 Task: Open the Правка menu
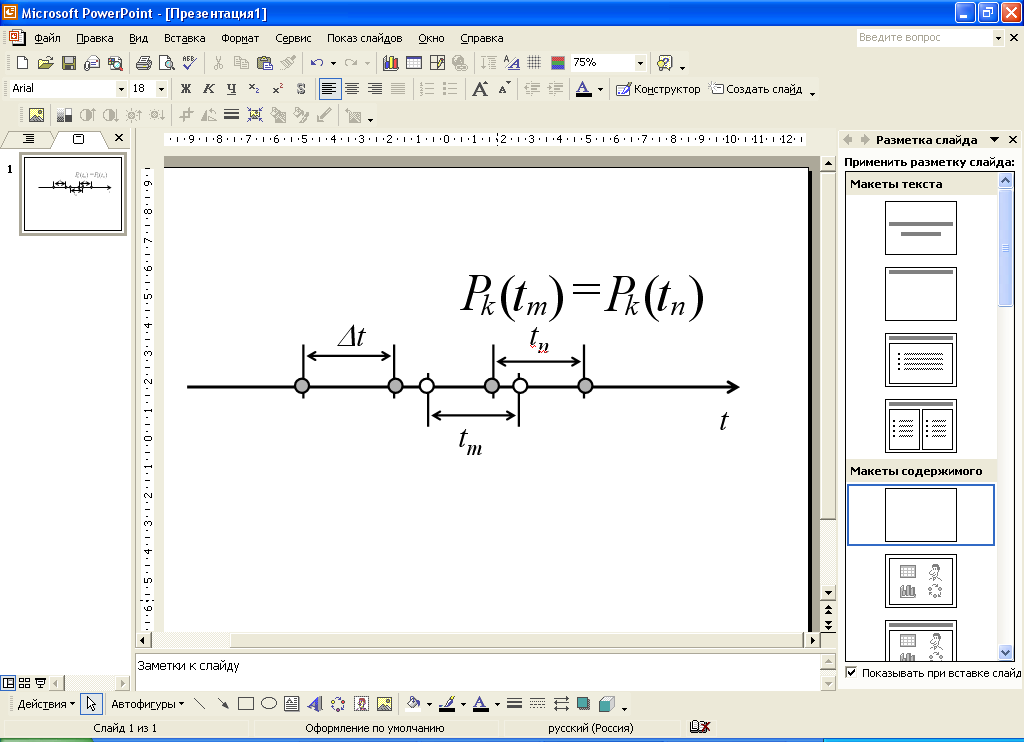coord(95,39)
